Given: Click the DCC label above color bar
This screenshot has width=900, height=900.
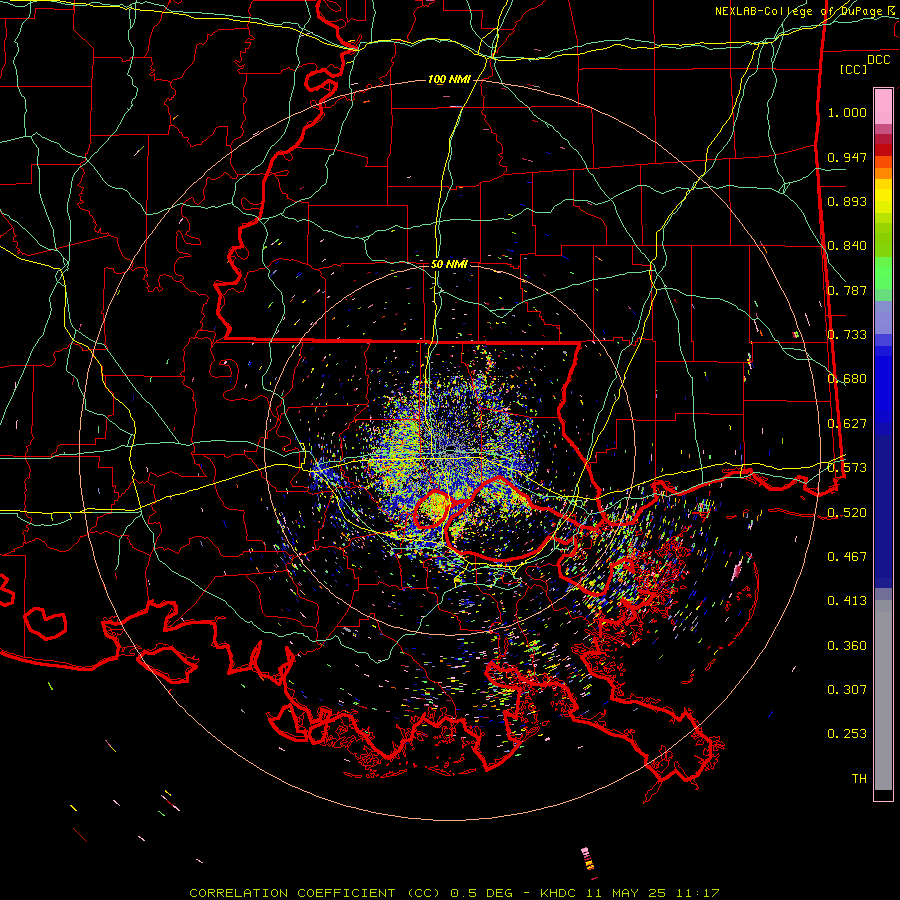Looking at the screenshot, I should 878,60.
